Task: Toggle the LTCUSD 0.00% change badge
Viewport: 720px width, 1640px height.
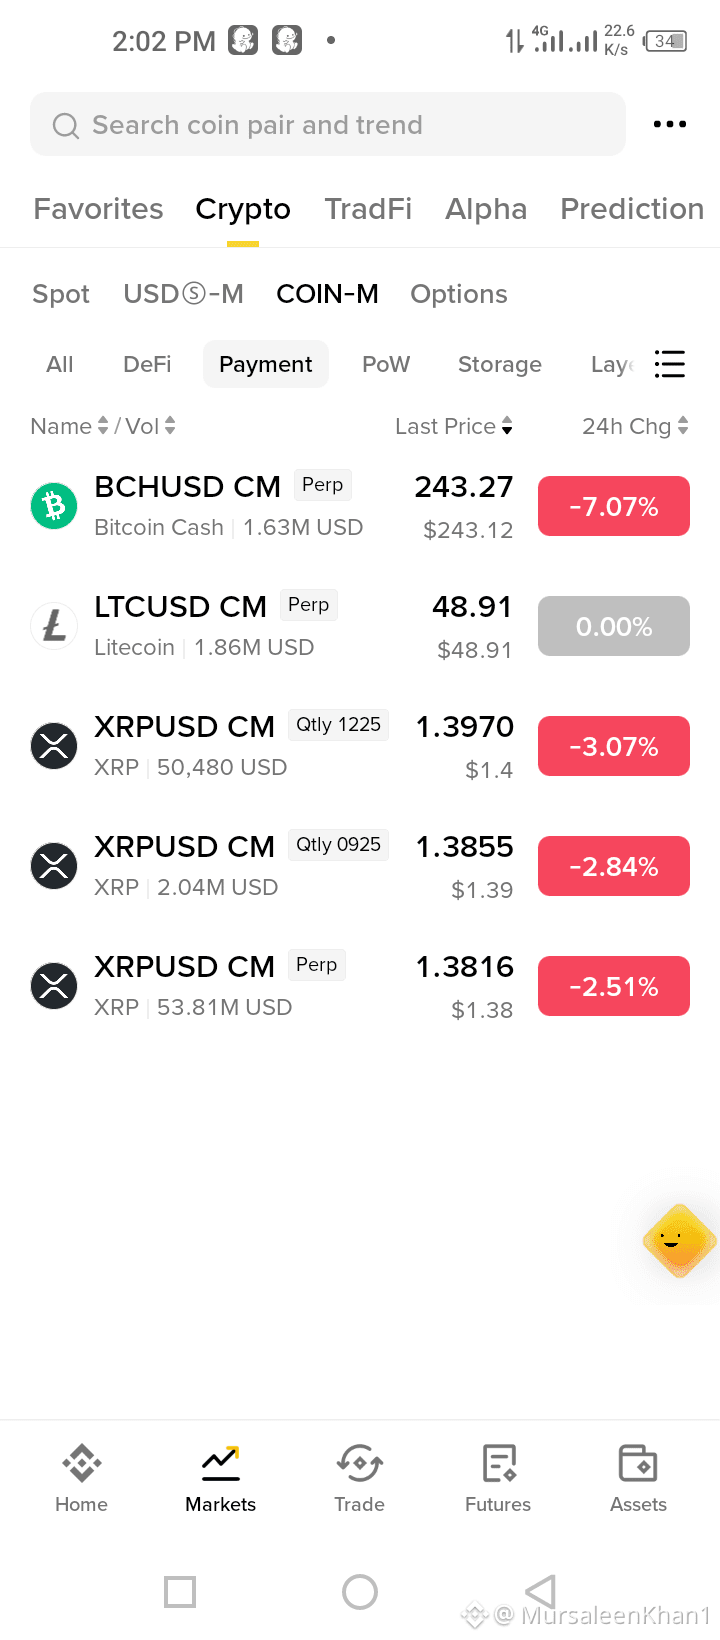Action: (614, 626)
